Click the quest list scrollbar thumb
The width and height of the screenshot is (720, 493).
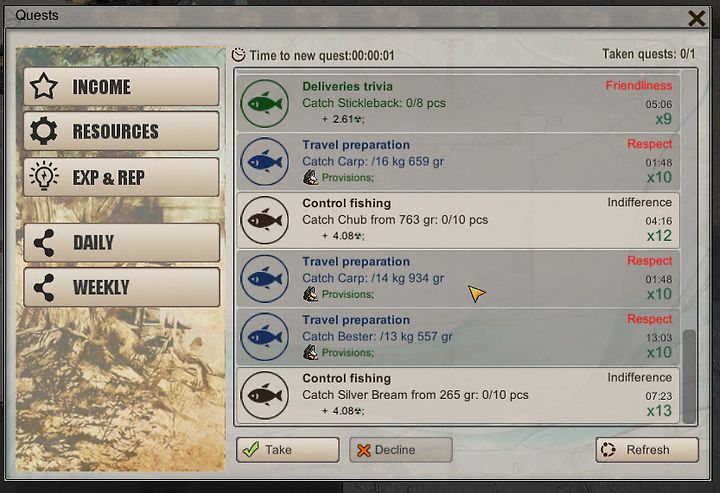689,376
